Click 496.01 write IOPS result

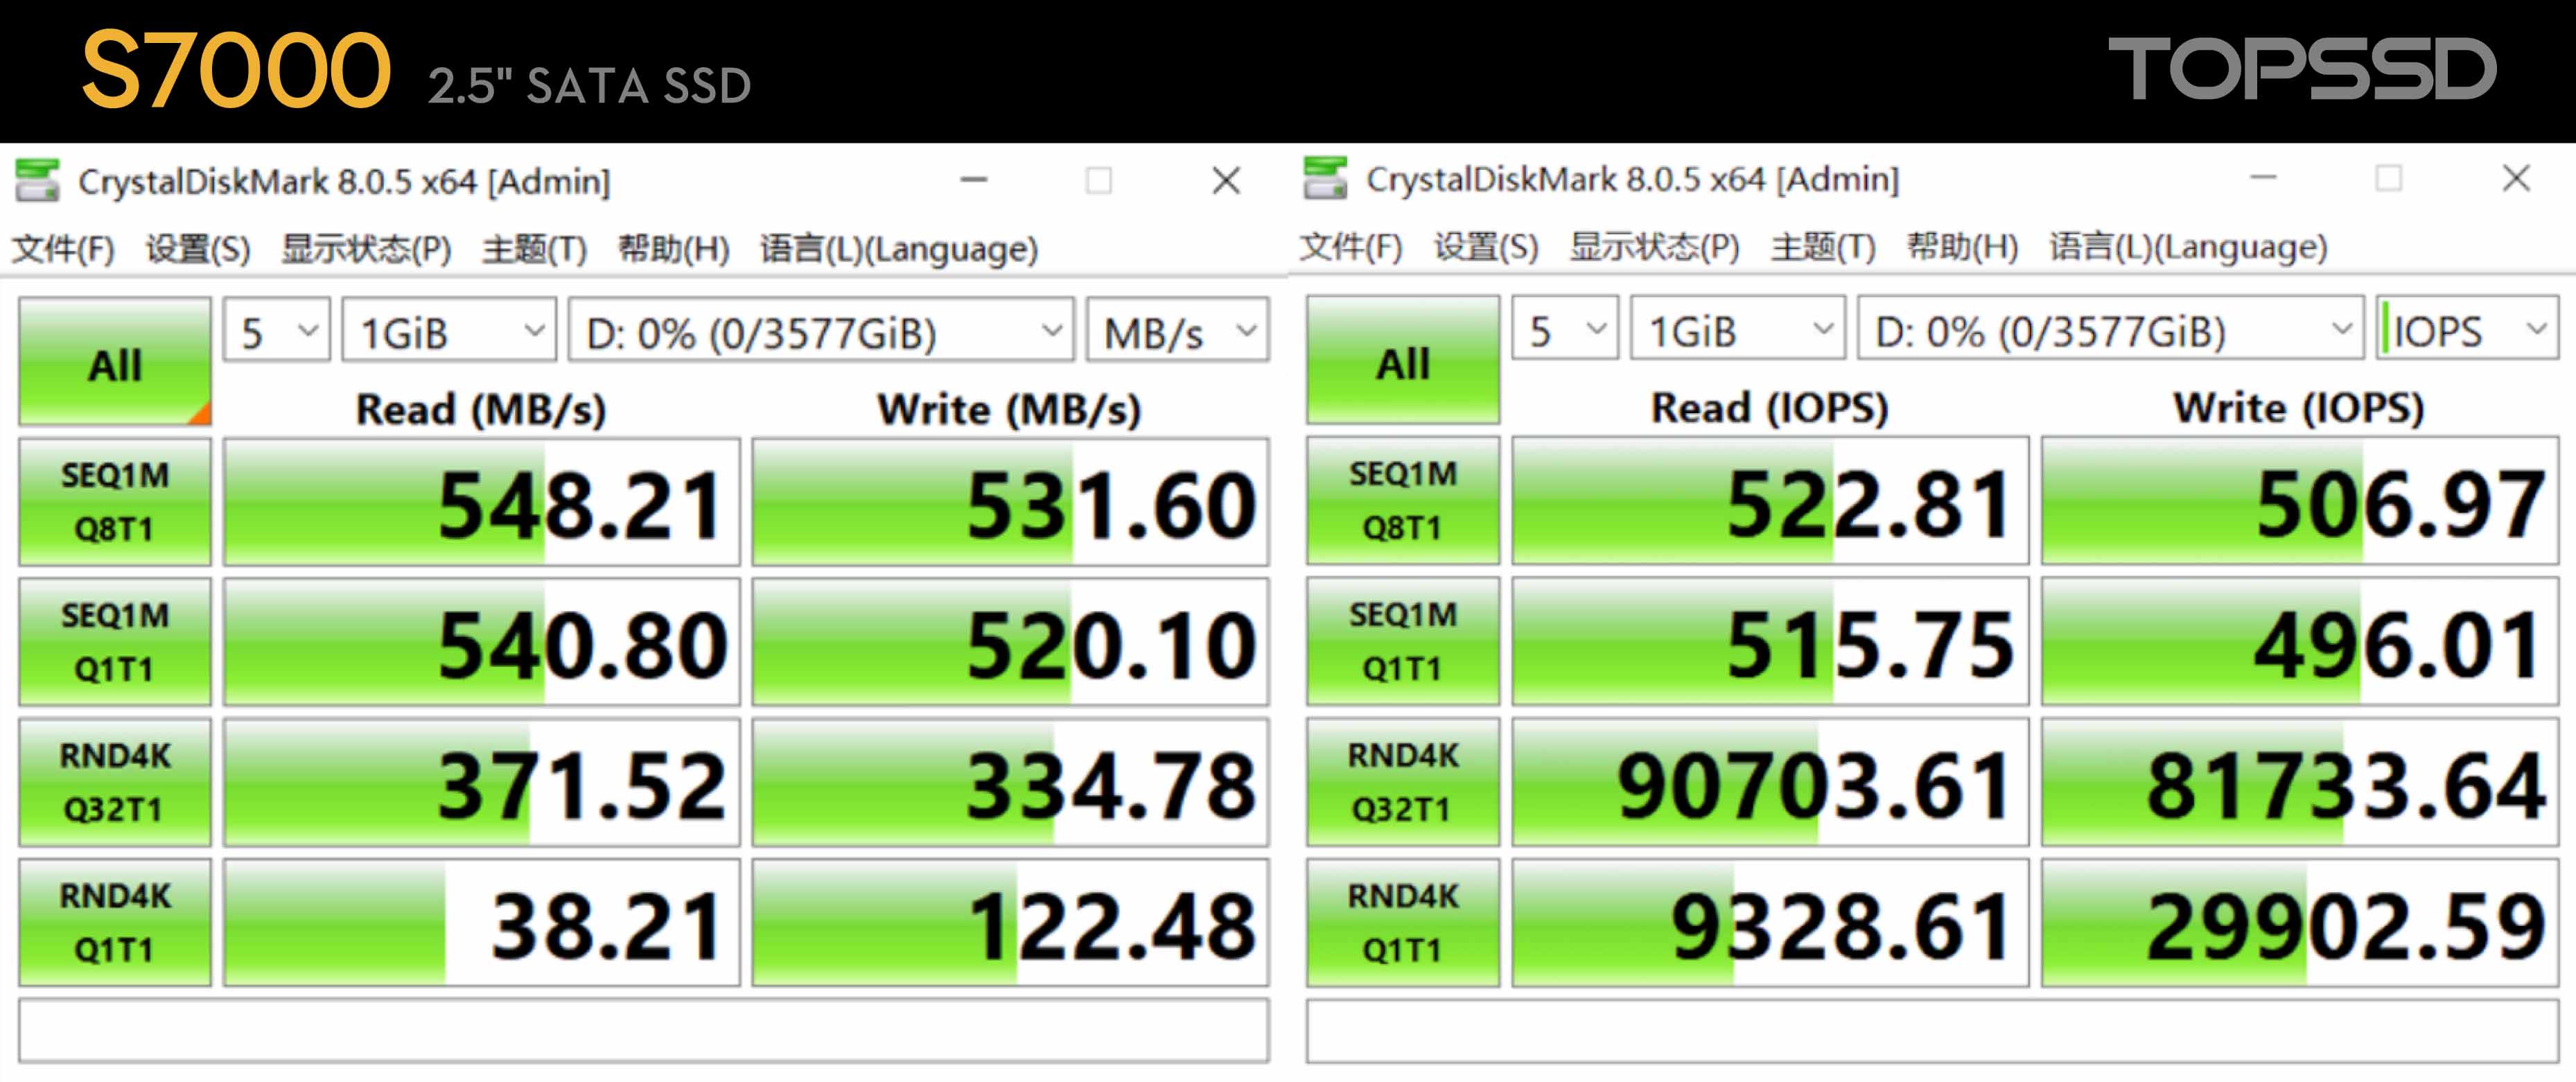coord(2300,641)
